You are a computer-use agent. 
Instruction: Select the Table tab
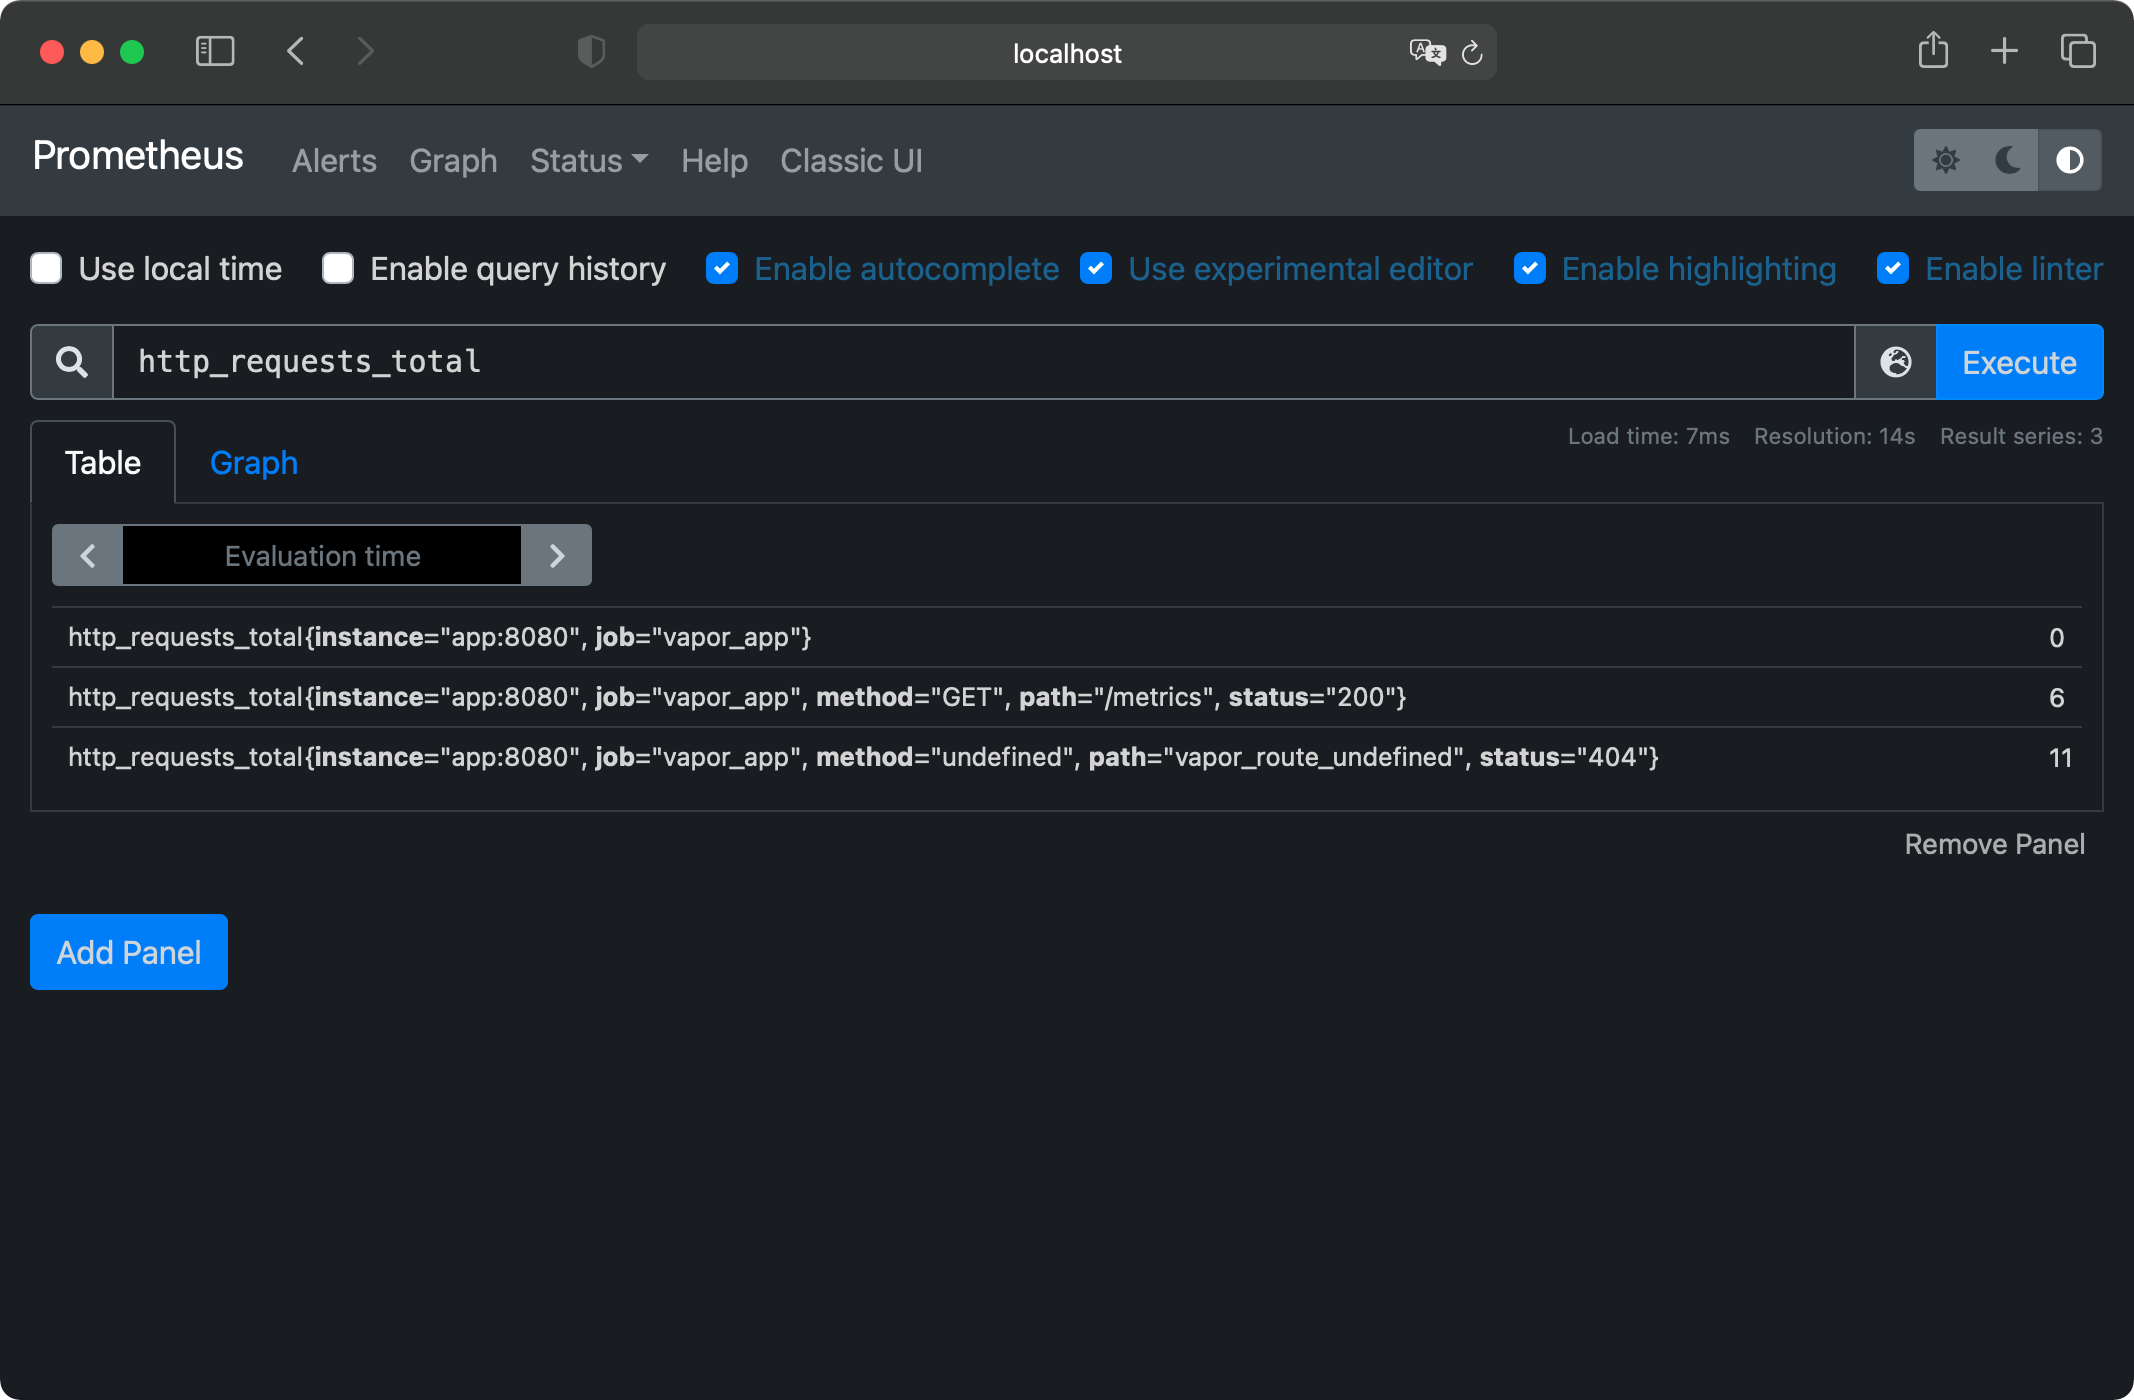(x=103, y=462)
